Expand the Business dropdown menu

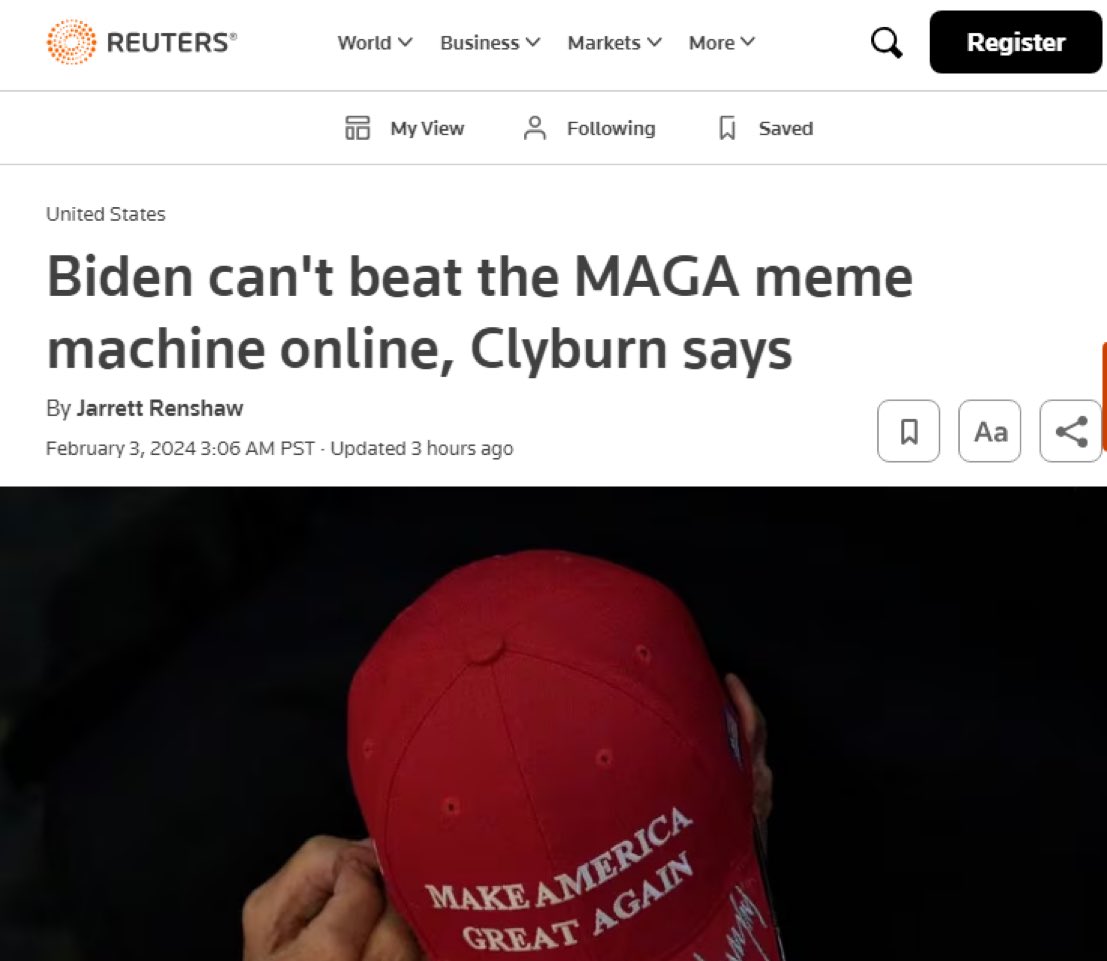[490, 42]
